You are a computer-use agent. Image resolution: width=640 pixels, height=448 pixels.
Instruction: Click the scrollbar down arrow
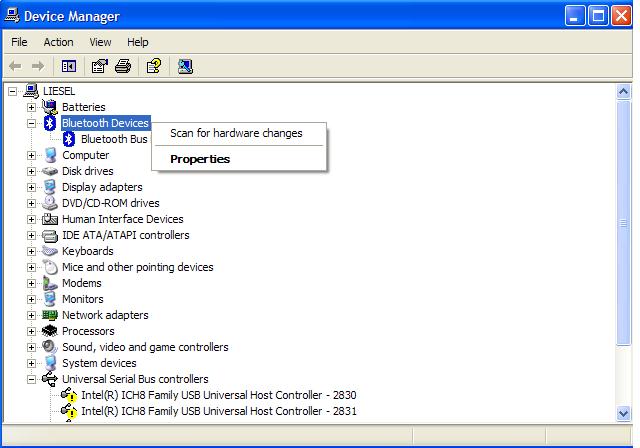tap(623, 413)
